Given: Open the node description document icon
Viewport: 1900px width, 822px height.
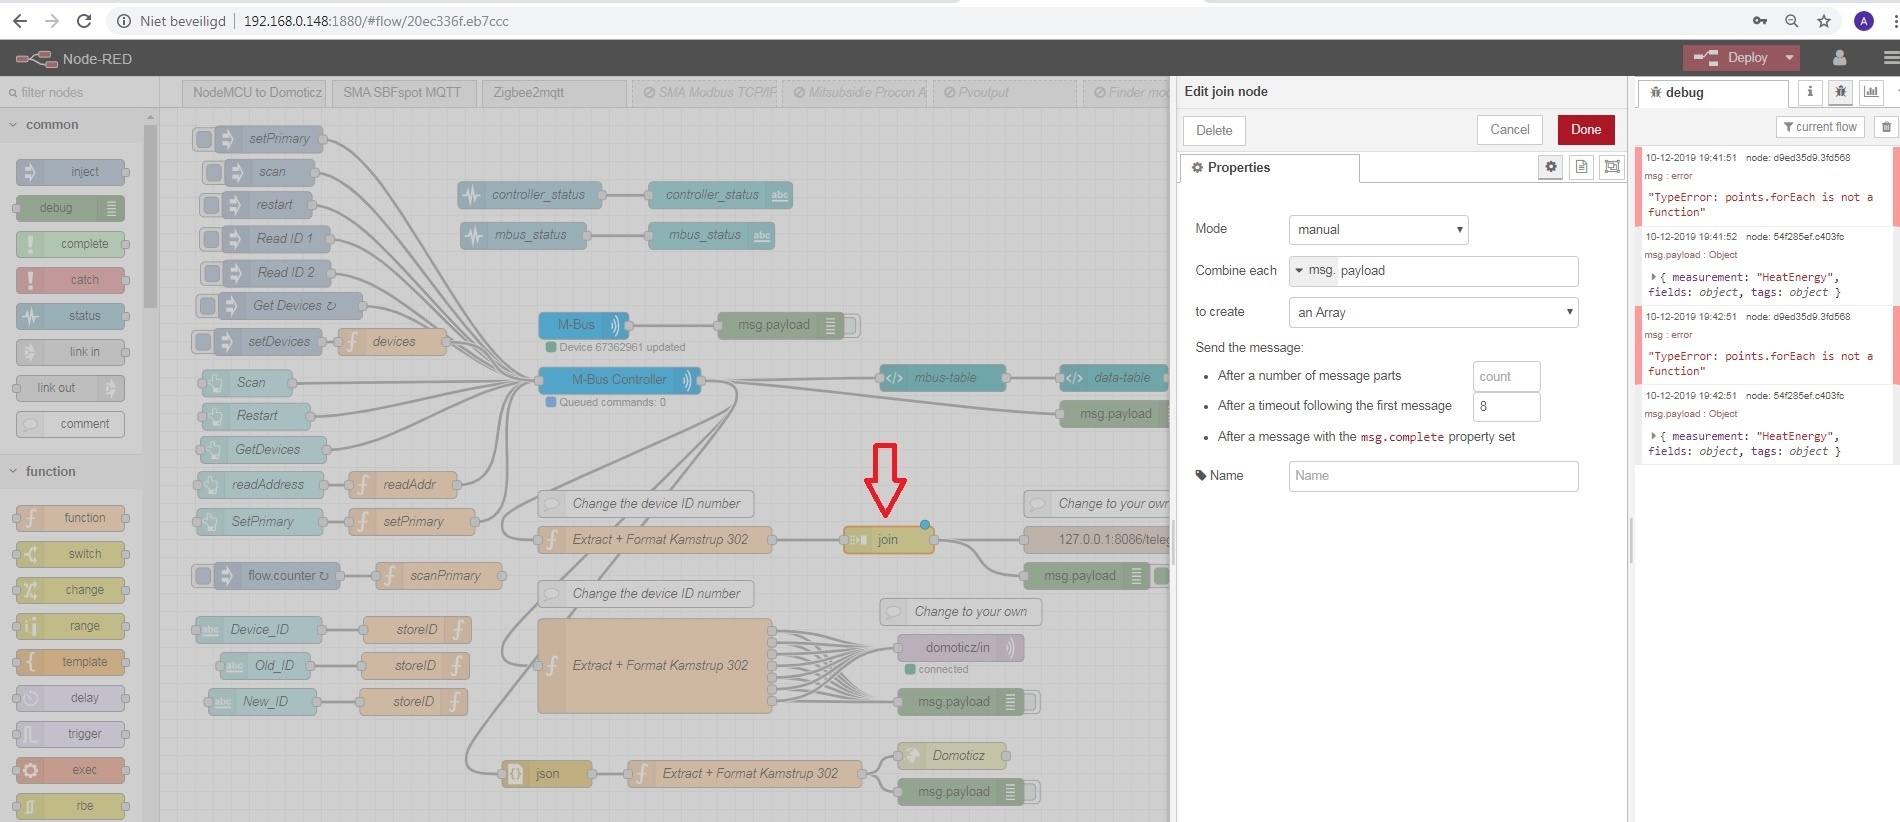Looking at the screenshot, I should (1581, 167).
